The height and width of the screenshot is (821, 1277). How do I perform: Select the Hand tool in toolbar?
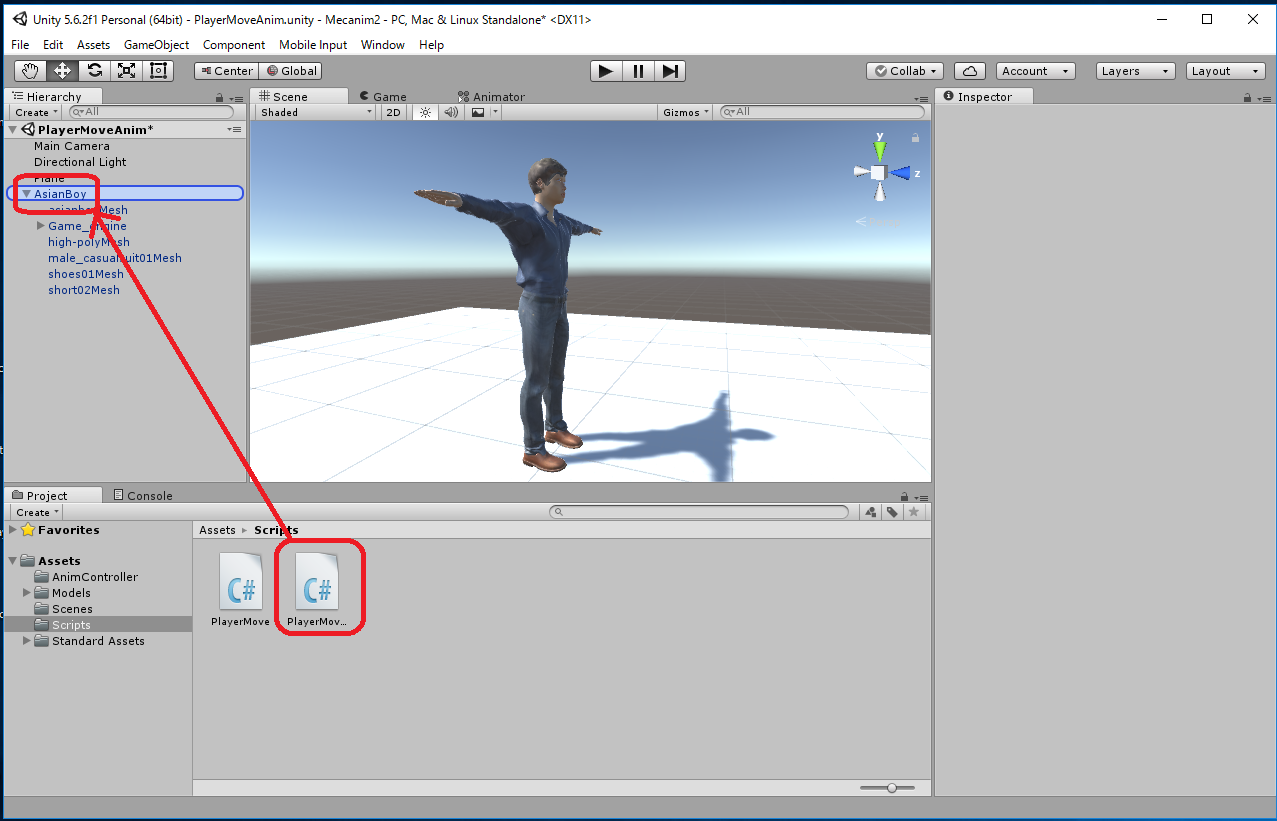pyautogui.click(x=30, y=70)
